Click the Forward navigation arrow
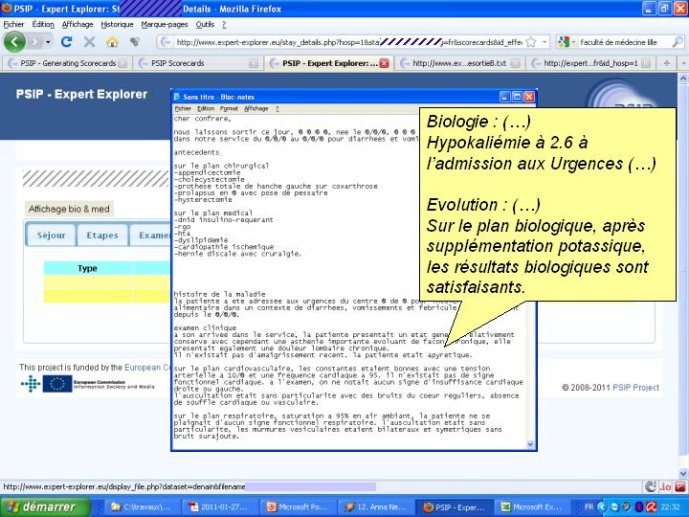The image size is (689, 517). (x=35, y=42)
